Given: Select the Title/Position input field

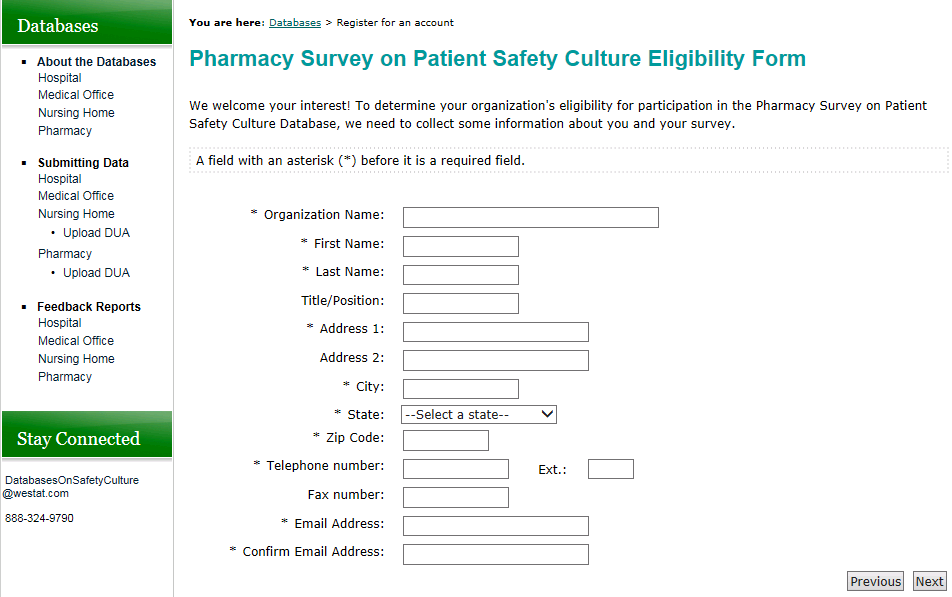Looking at the screenshot, I should pyautogui.click(x=460, y=303).
